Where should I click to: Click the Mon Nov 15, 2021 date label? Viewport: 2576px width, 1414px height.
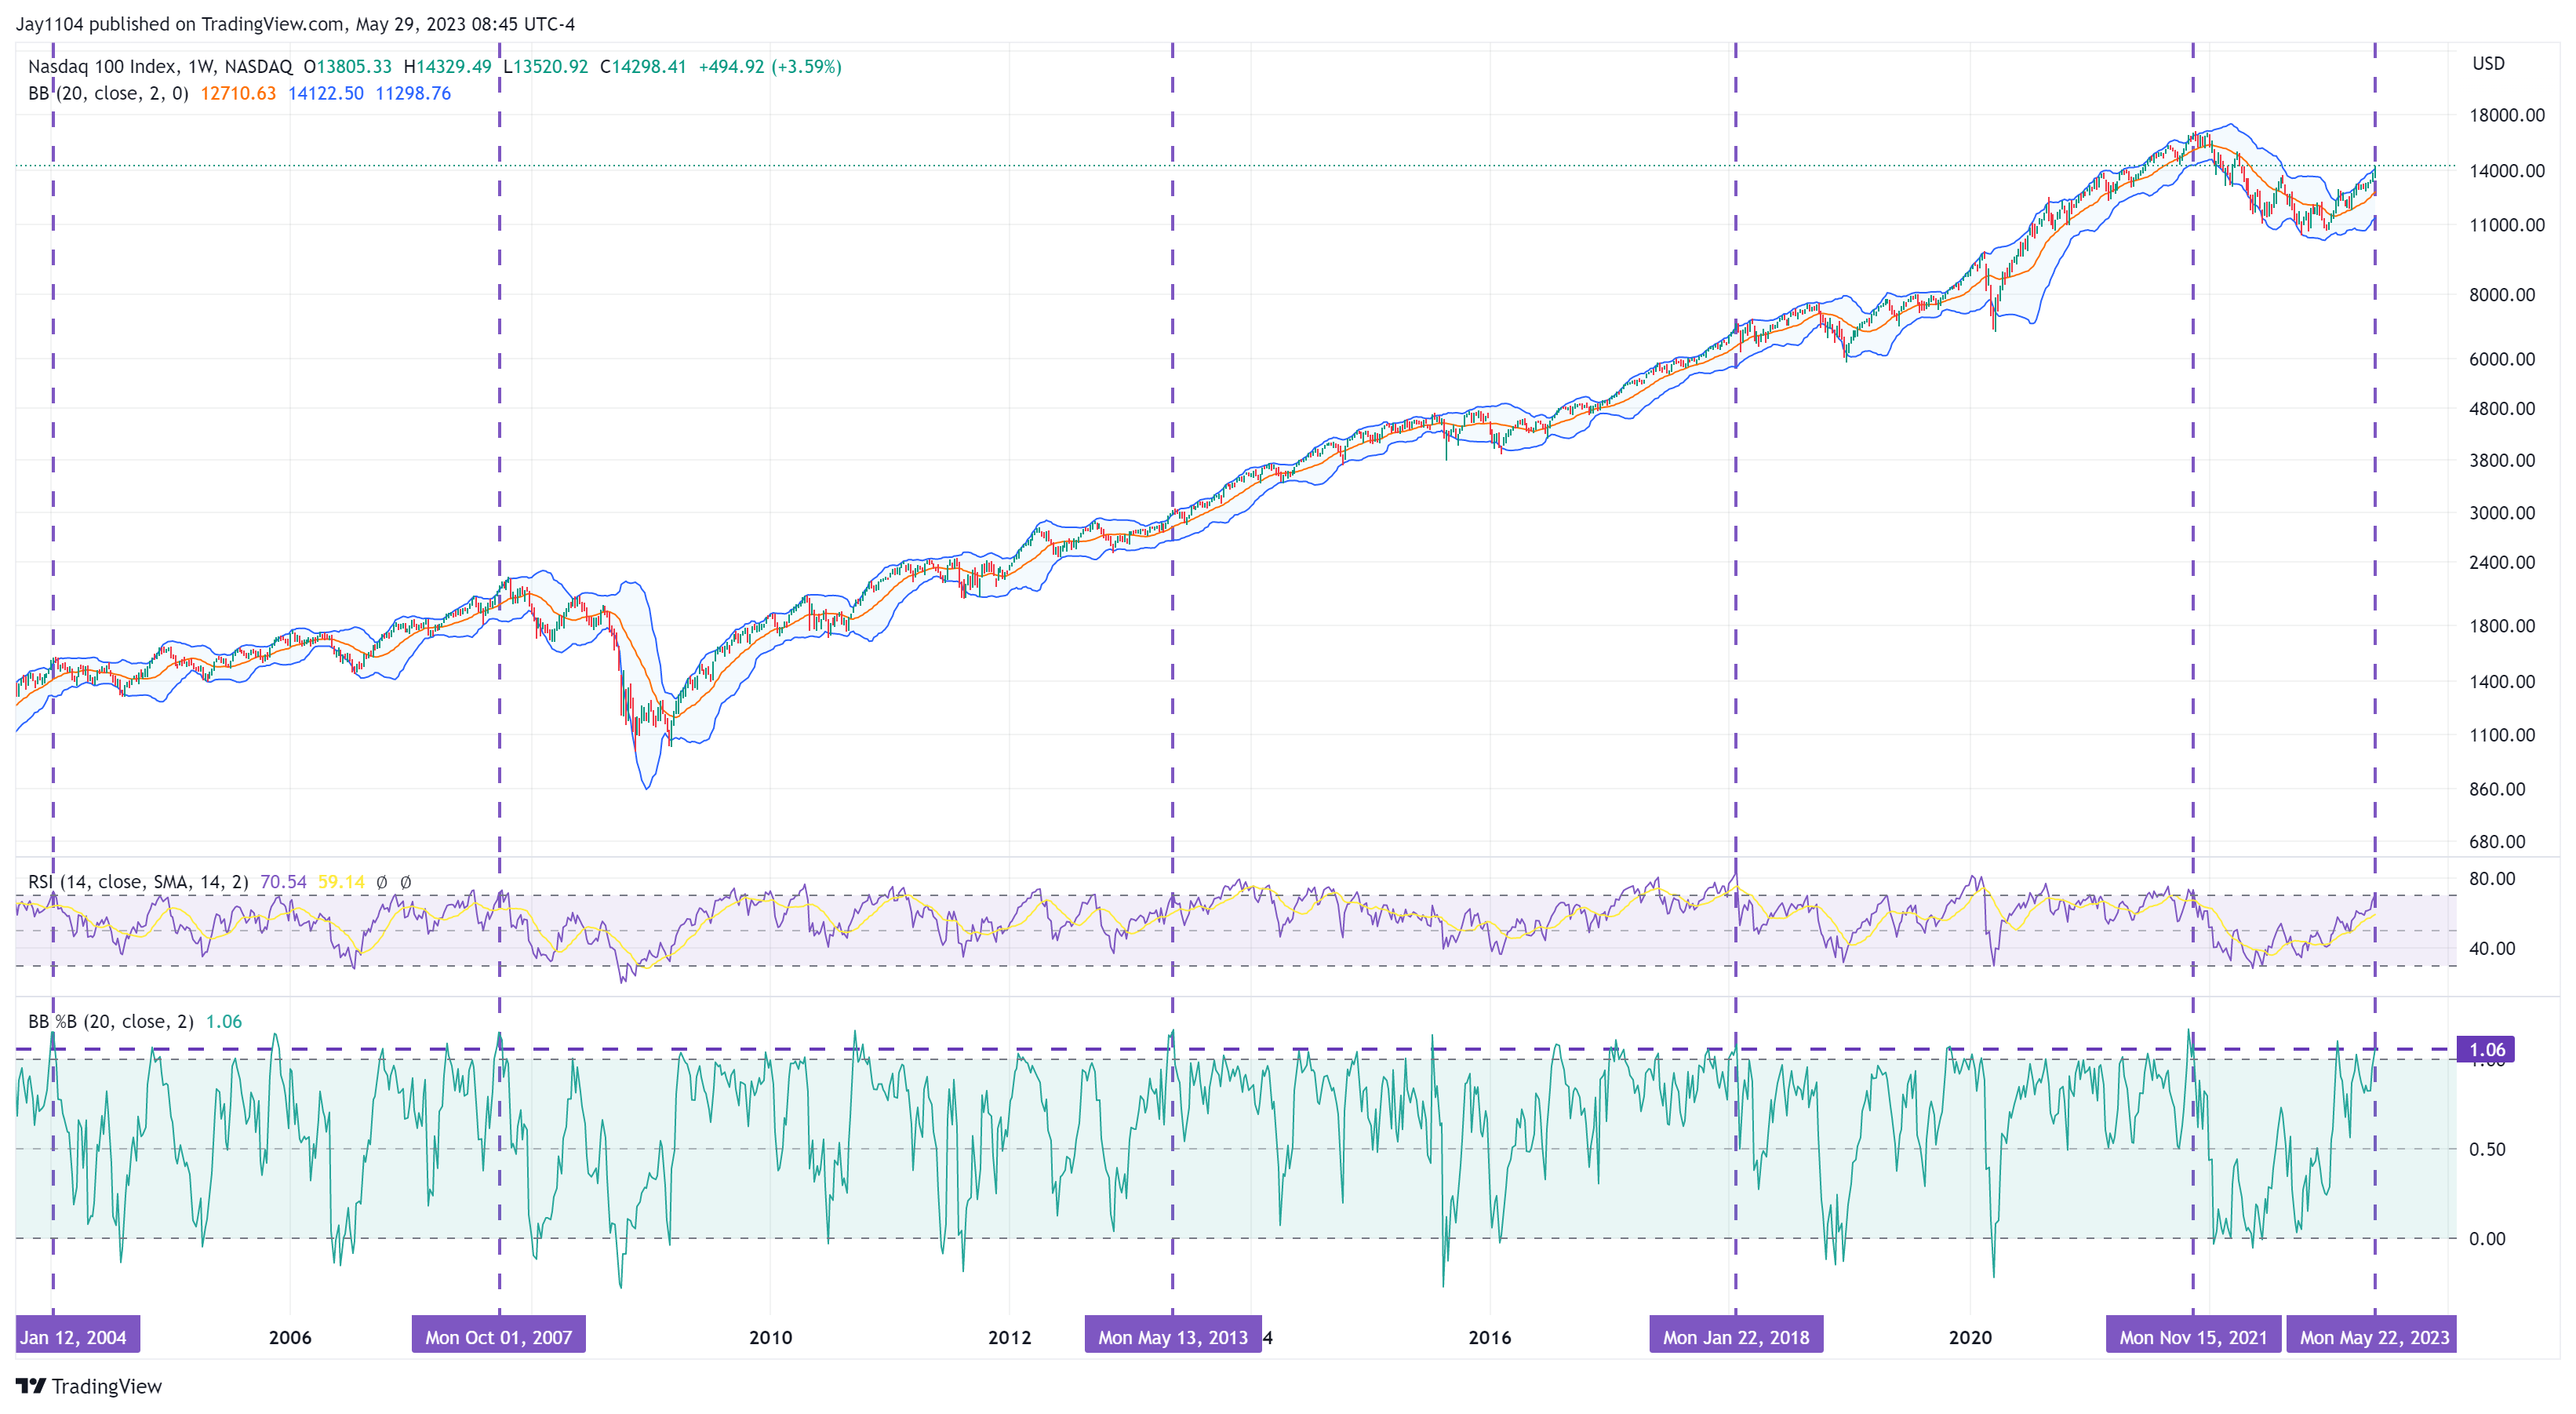[x=2193, y=1337]
